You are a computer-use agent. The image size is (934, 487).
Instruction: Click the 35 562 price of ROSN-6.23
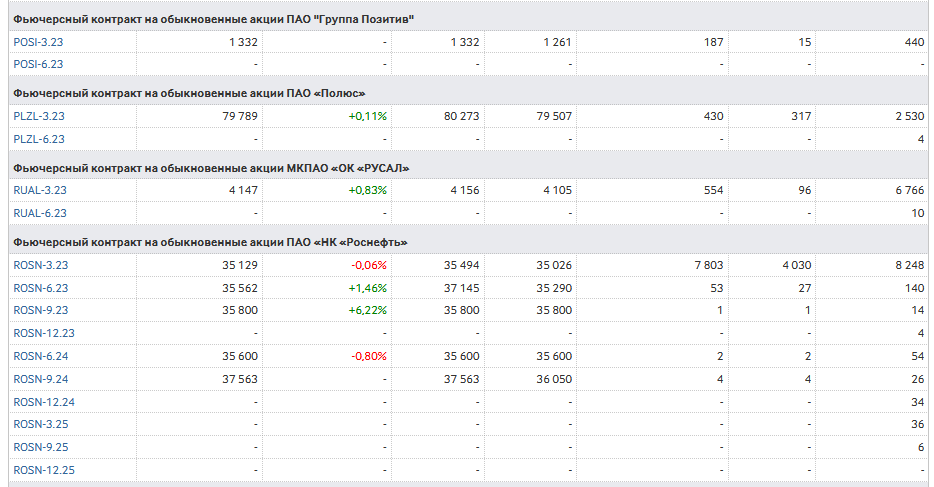(x=240, y=288)
